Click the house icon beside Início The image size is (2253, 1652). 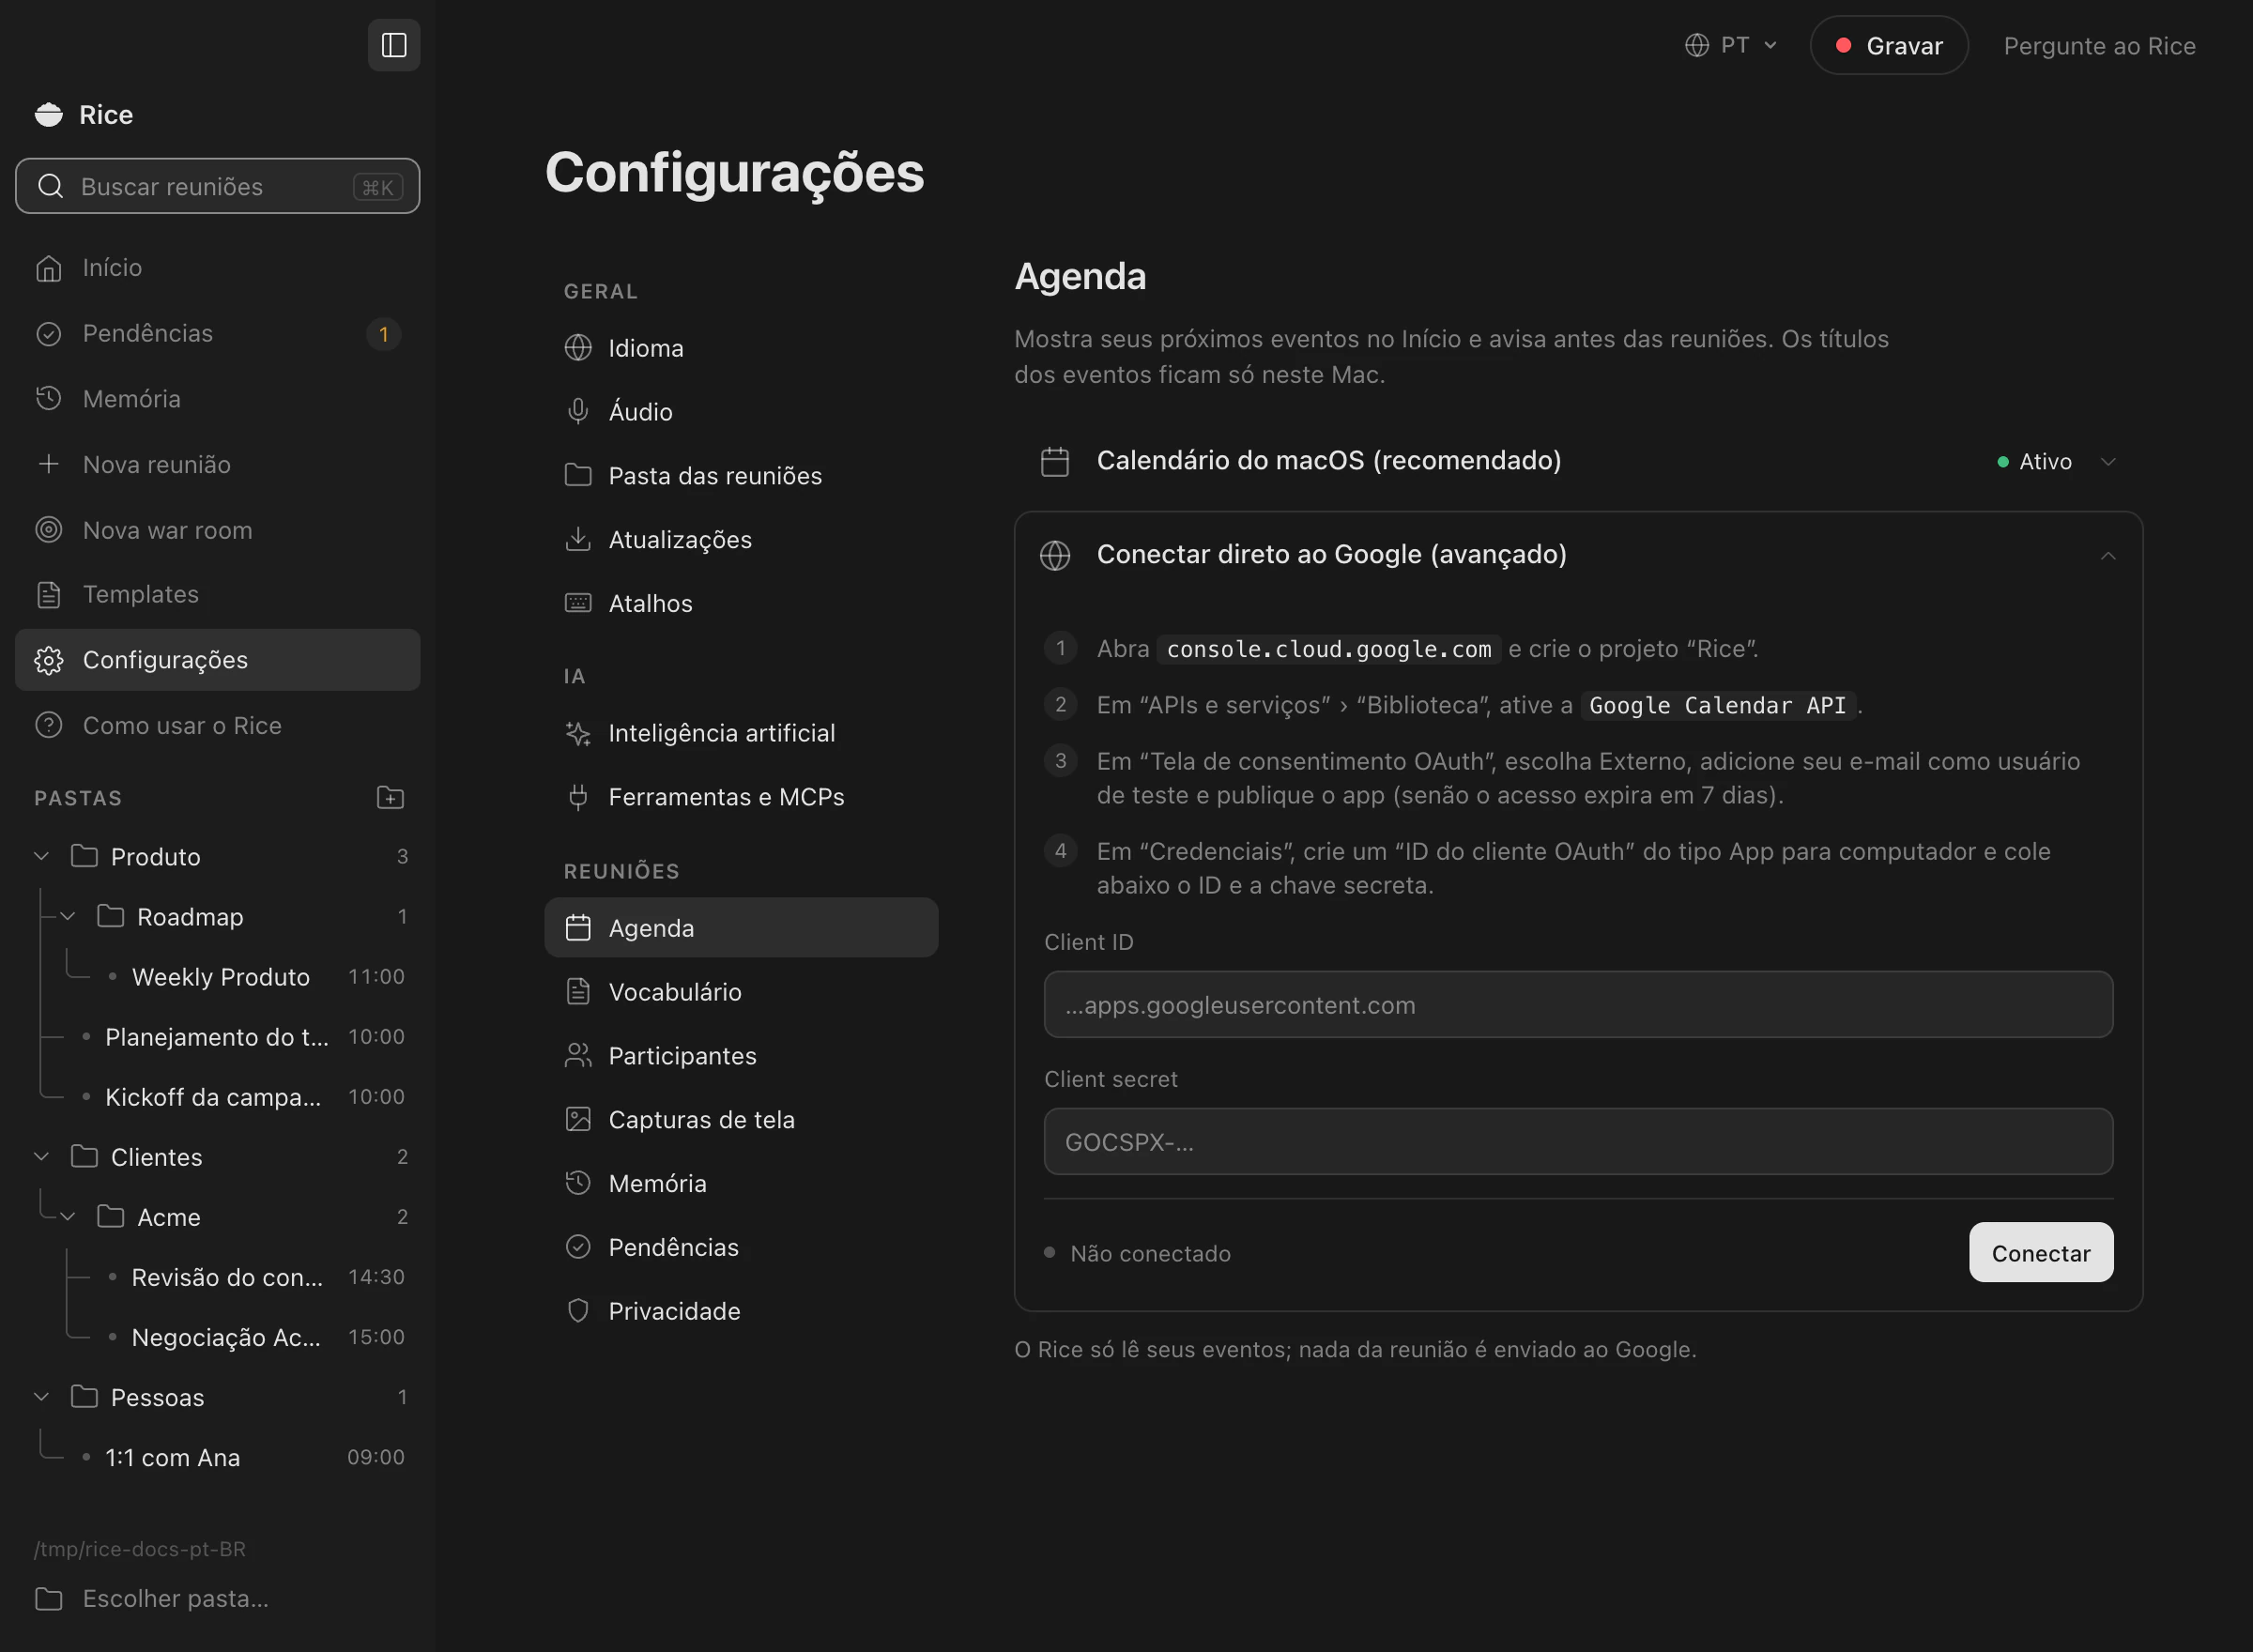49,268
